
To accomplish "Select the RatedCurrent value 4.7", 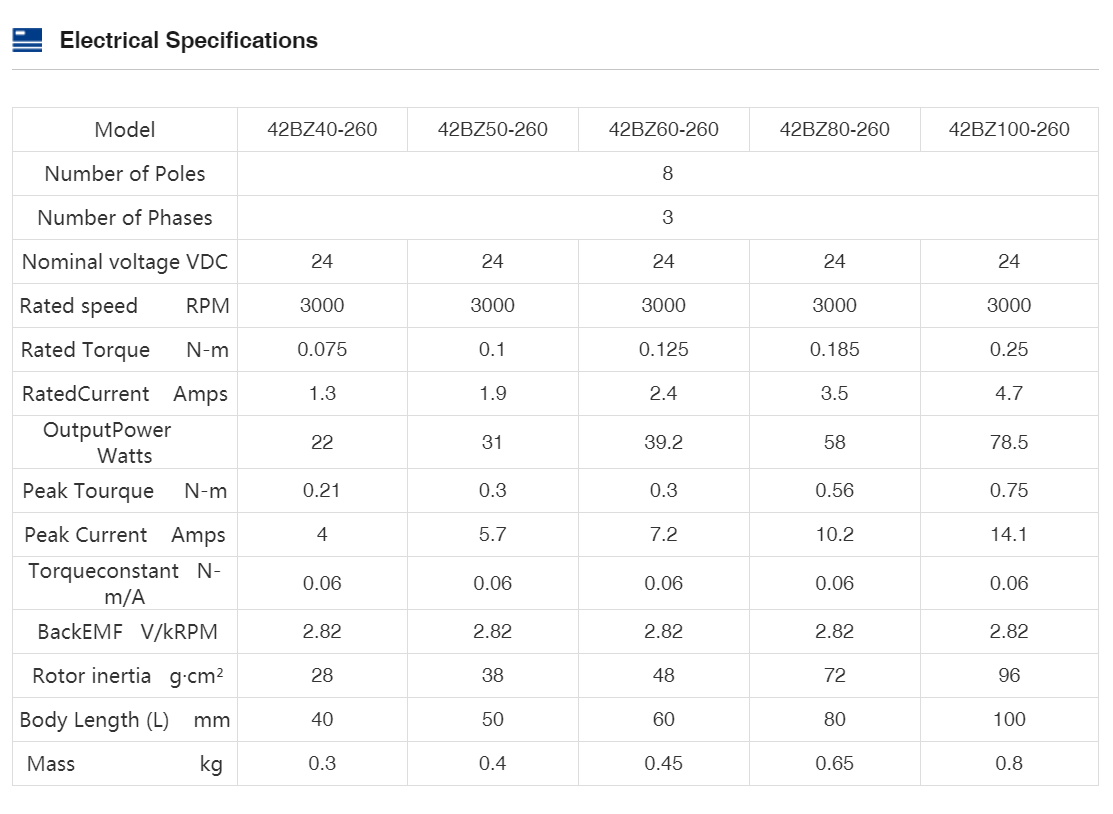I will (x=1008, y=394).
